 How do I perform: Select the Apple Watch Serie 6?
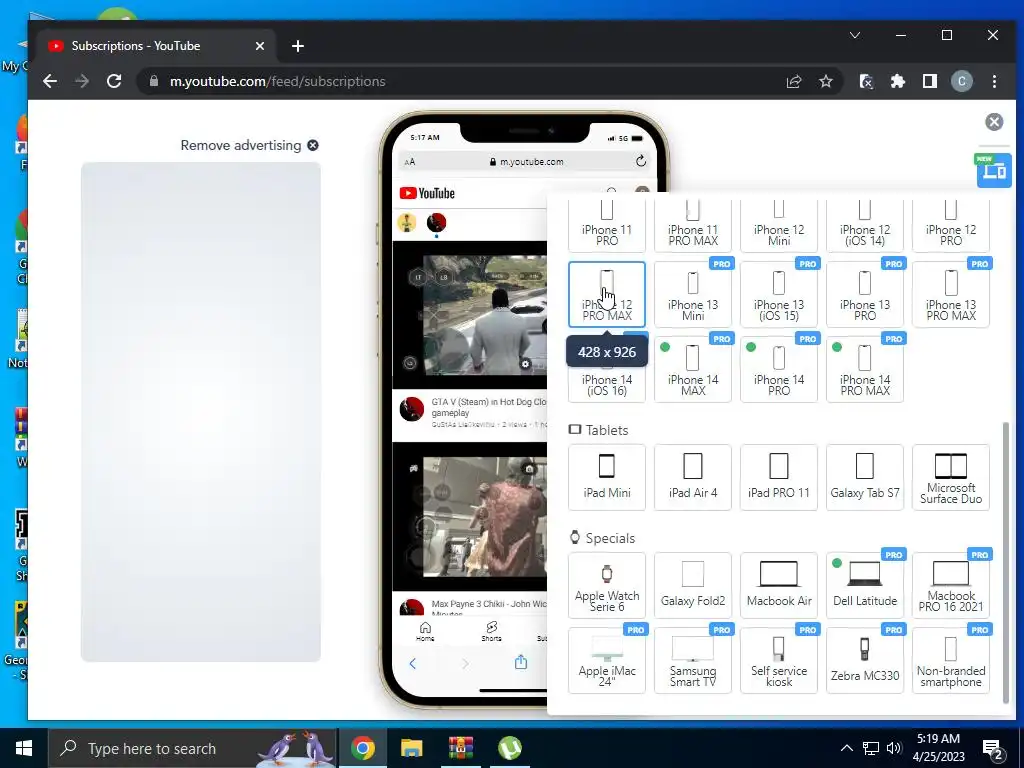pyautogui.click(x=607, y=585)
